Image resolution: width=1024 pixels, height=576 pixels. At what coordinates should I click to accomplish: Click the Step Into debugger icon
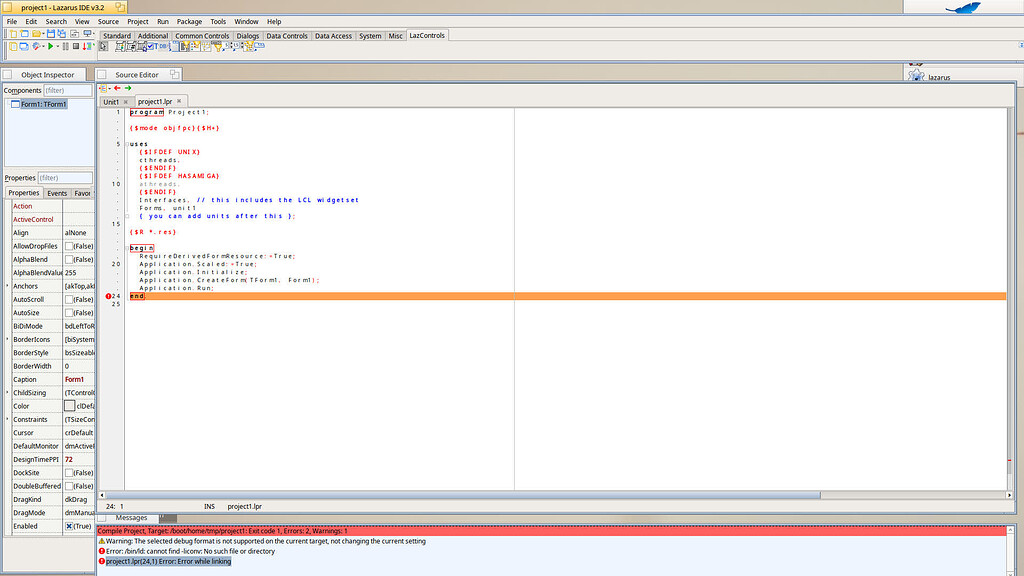(x=86, y=47)
